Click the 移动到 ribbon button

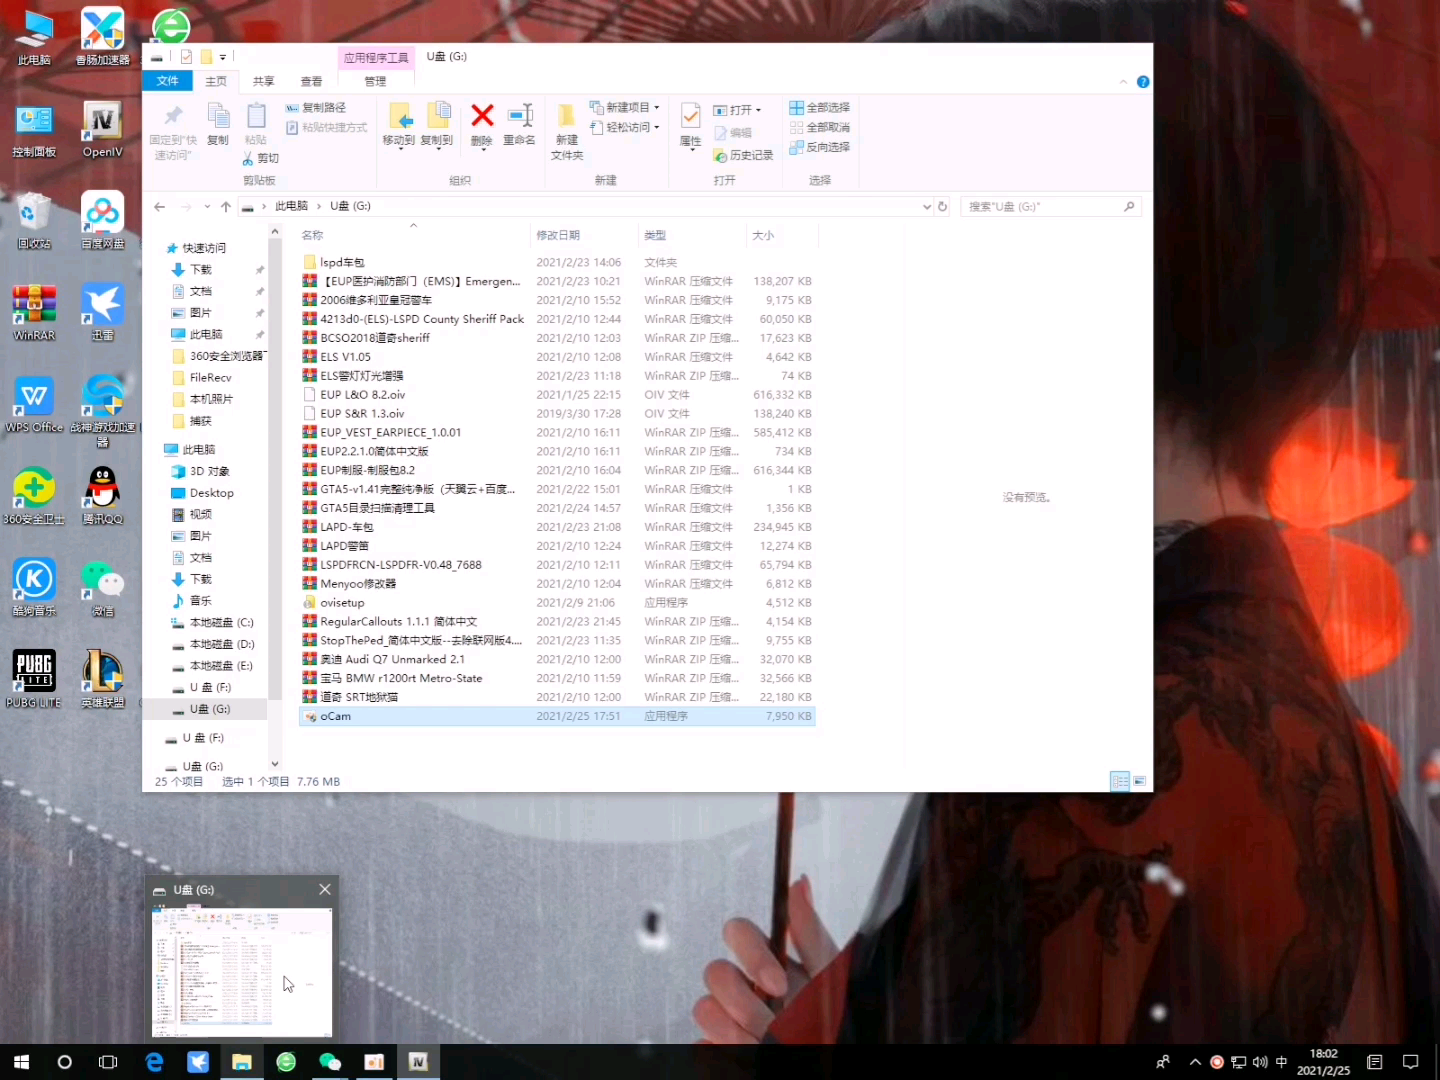(399, 125)
